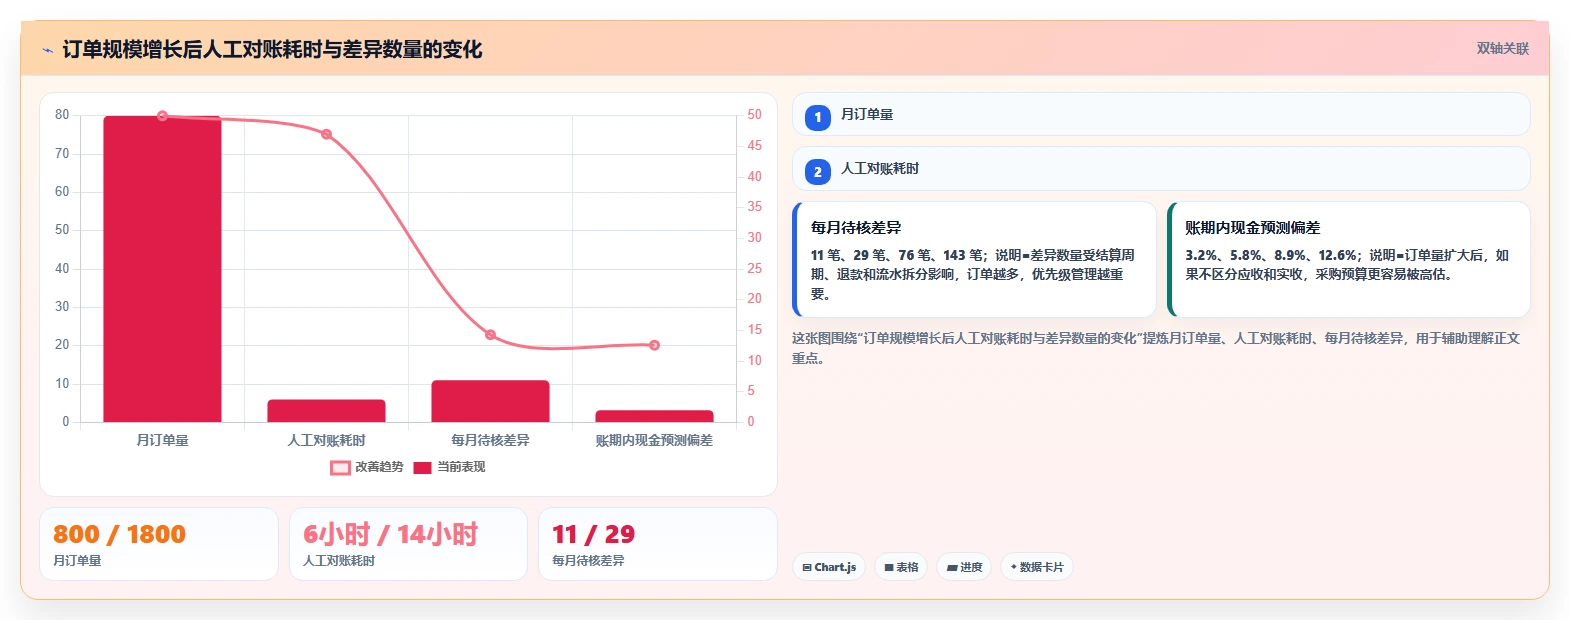Click the small icon left of the title
Image resolution: width=1570 pixels, height=620 pixels.
pos(47,50)
